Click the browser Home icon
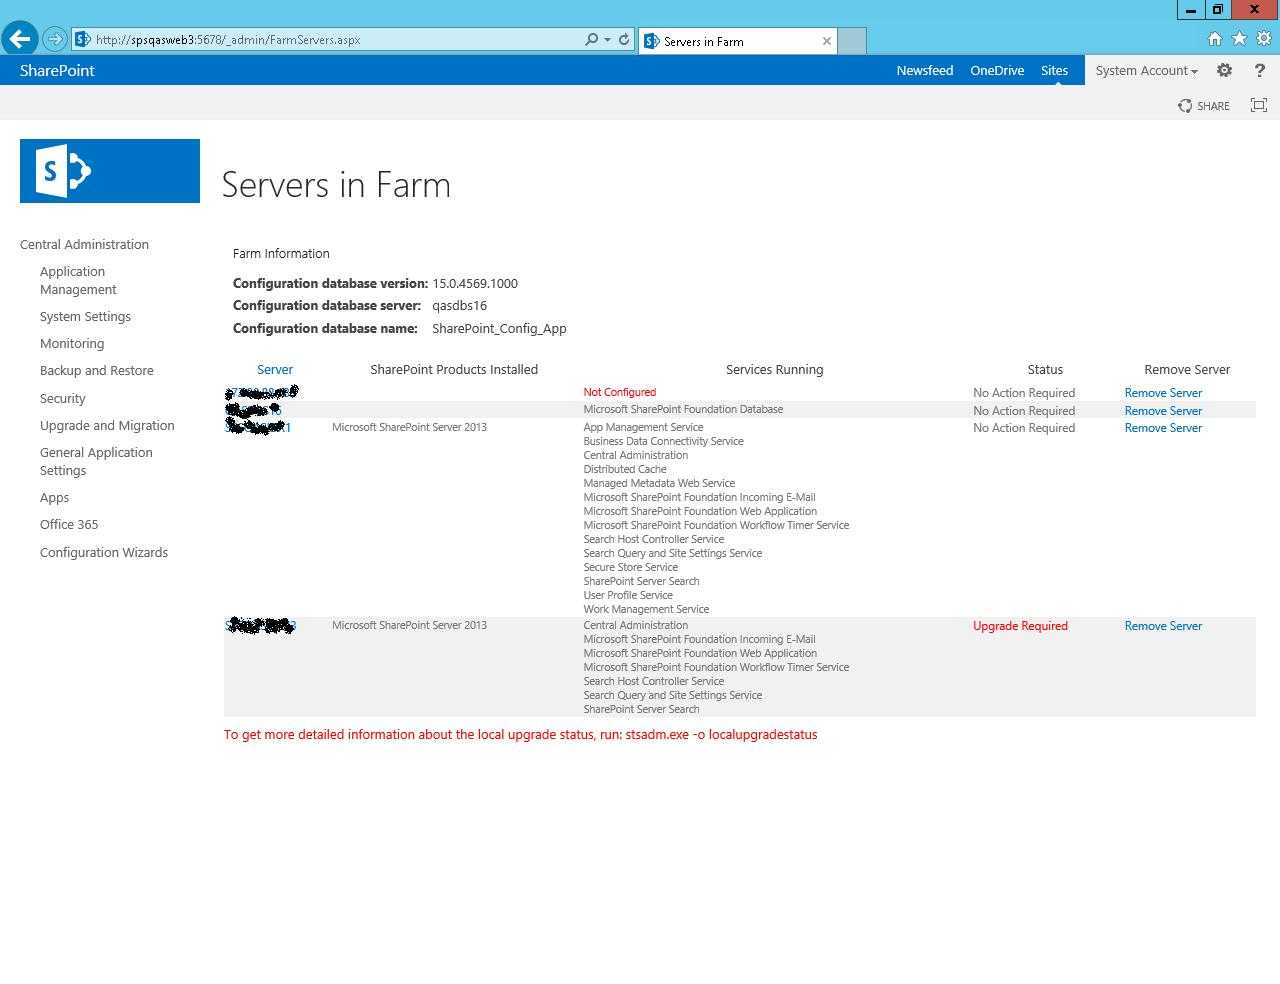This screenshot has height=984, width=1280. (1215, 39)
